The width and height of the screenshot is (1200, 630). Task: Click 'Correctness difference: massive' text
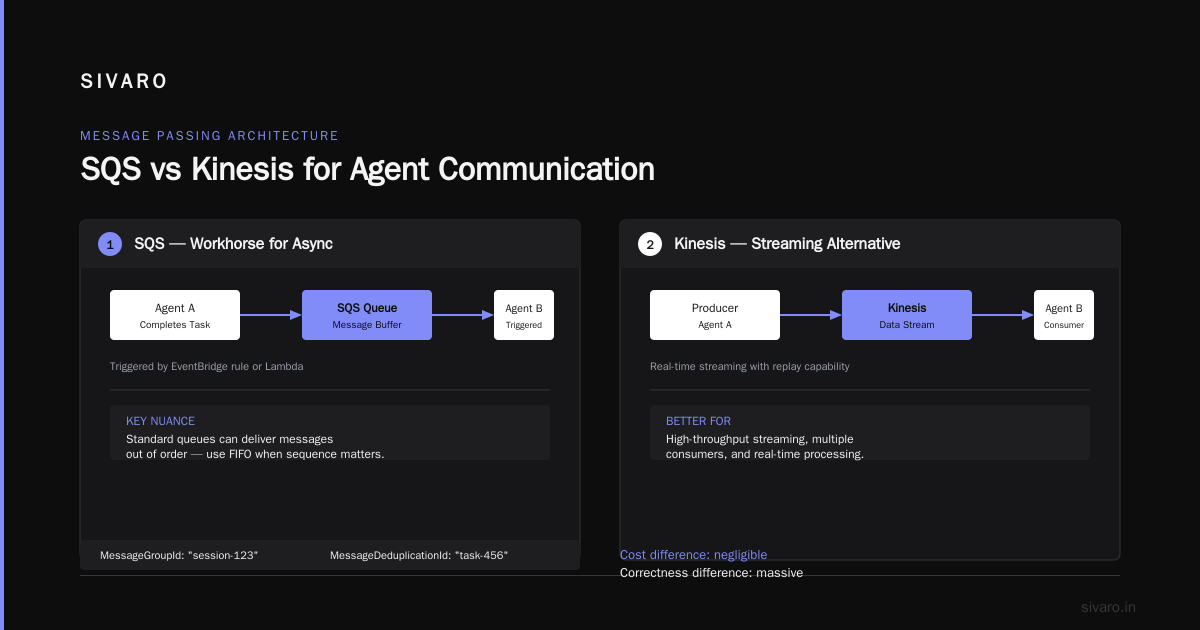[711, 573]
